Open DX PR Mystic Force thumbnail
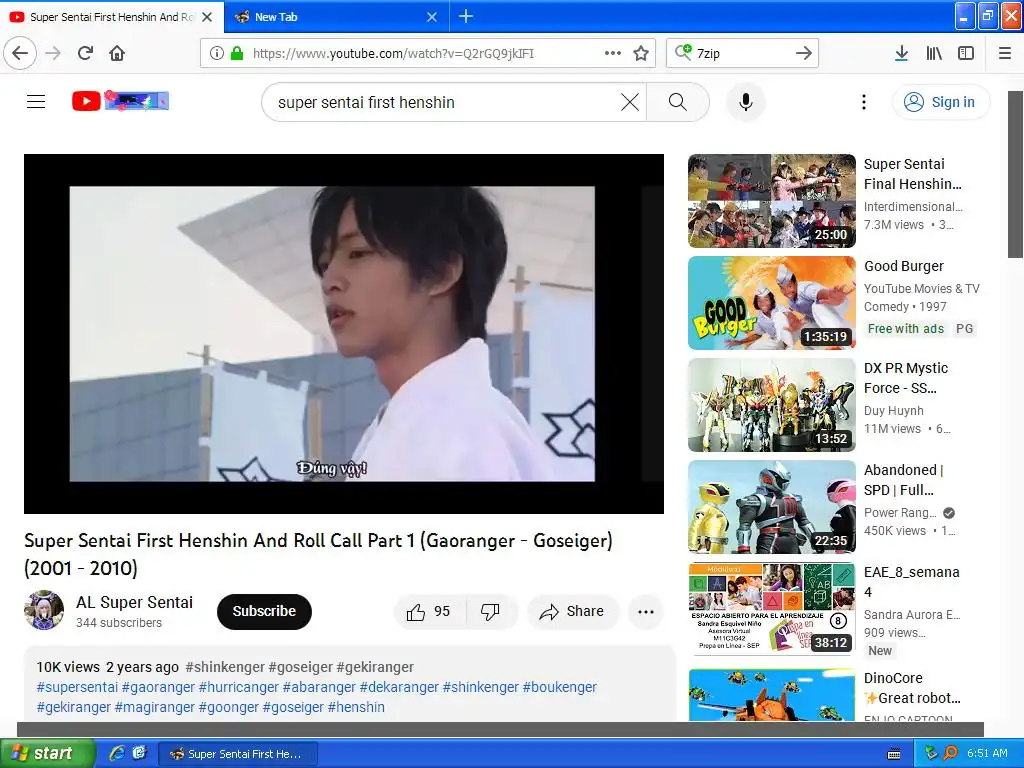This screenshot has width=1024, height=768. (772, 405)
